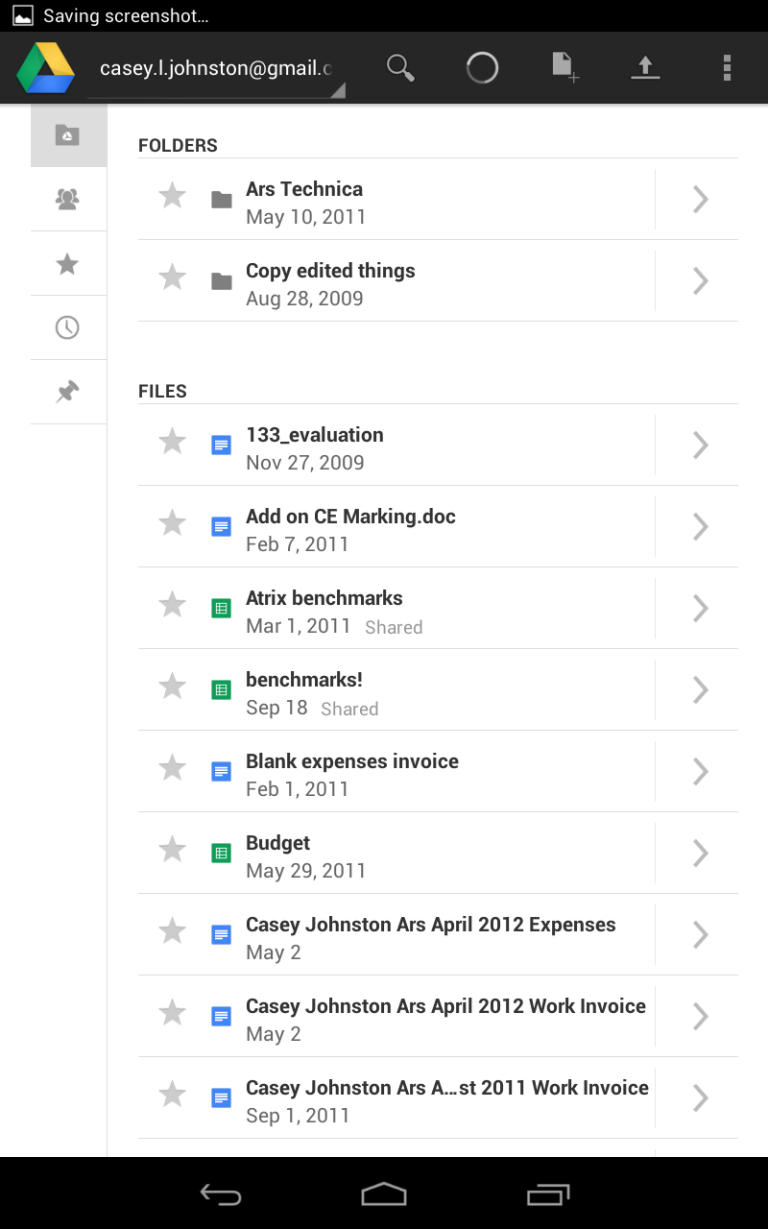Star the benchmarks! file

171,688
